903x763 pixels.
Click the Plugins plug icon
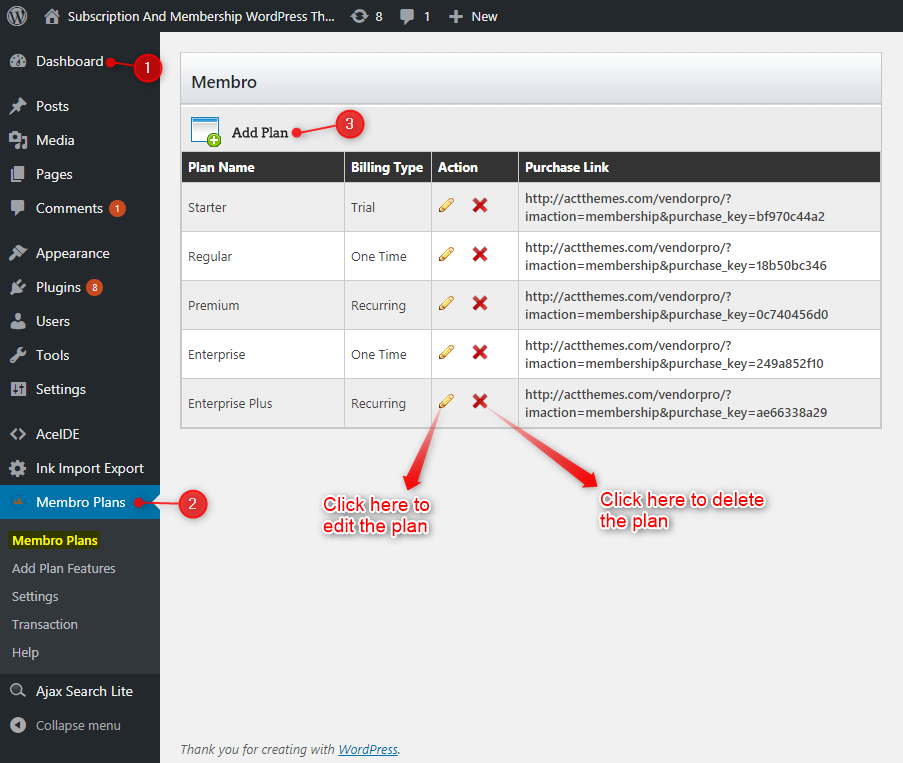click(18, 287)
